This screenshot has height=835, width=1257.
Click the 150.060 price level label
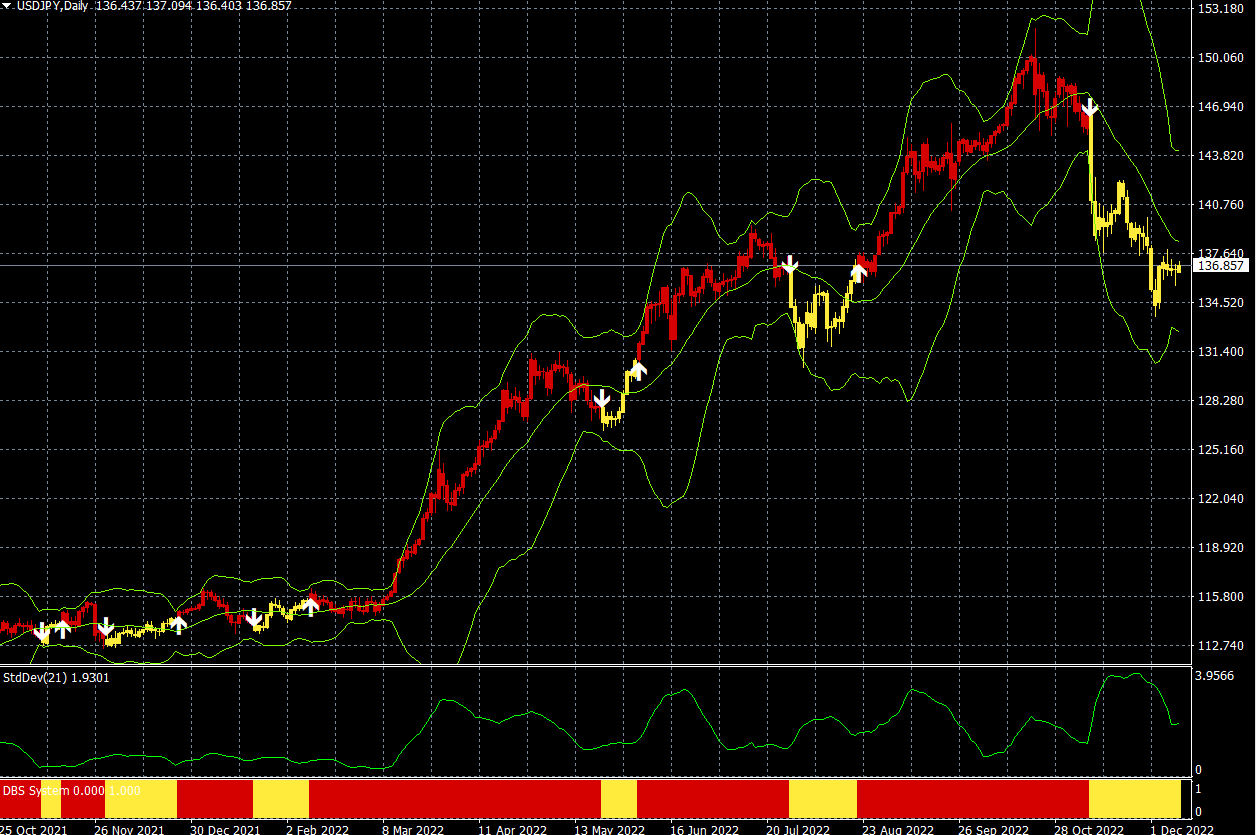click(x=1221, y=58)
